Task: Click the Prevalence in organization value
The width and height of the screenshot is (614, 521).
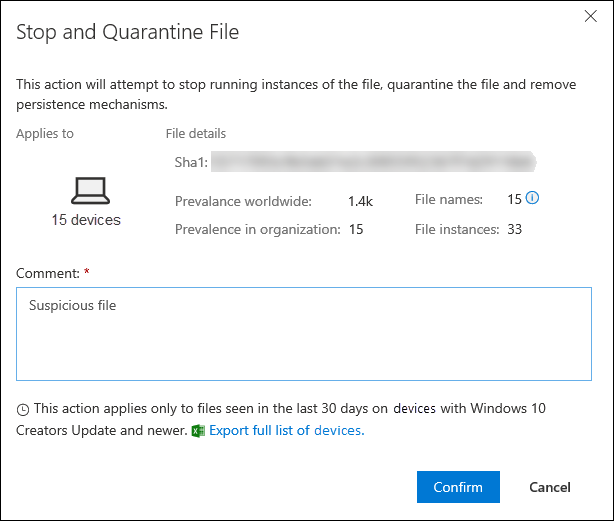Action: [x=356, y=229]
